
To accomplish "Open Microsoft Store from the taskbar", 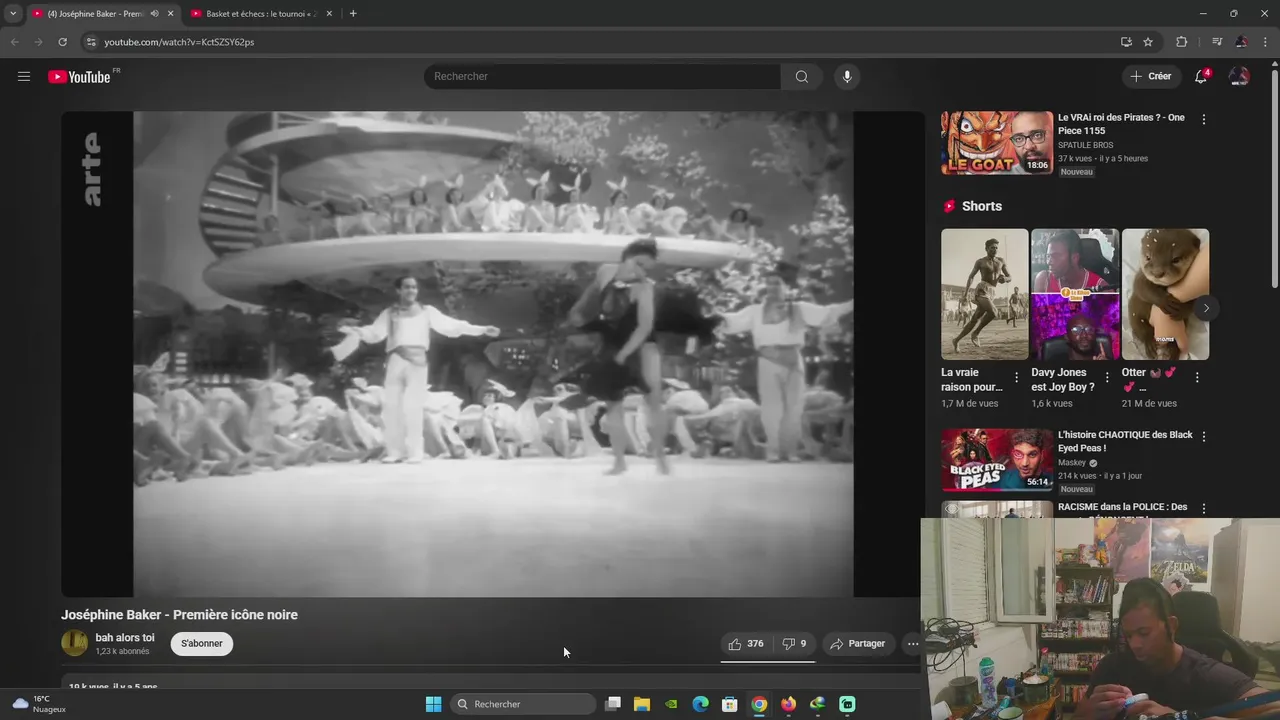I will point(730,704).
